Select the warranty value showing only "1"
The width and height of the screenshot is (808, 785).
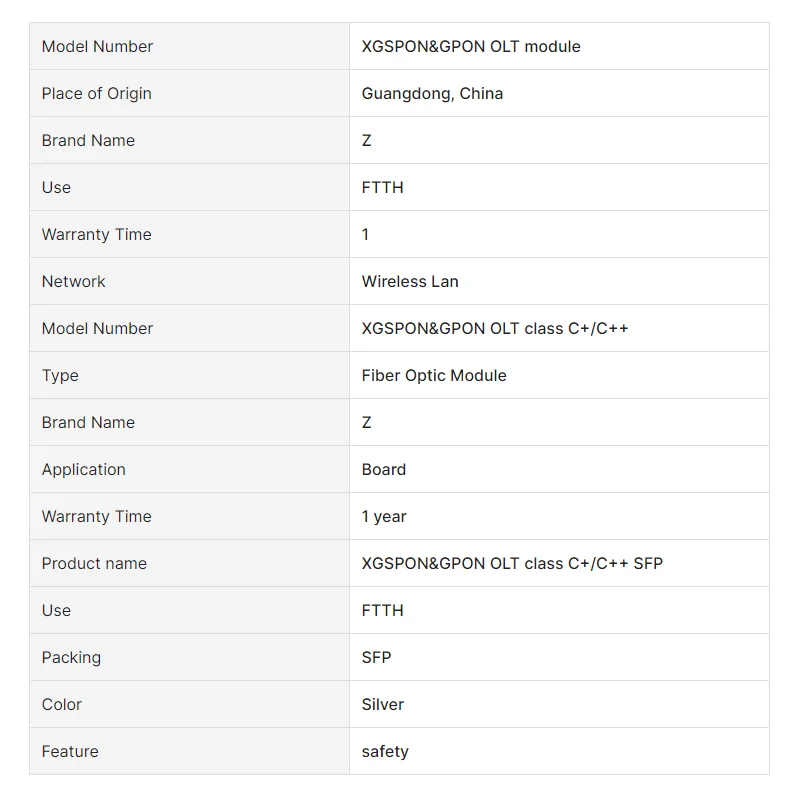[x=366, y=234]
